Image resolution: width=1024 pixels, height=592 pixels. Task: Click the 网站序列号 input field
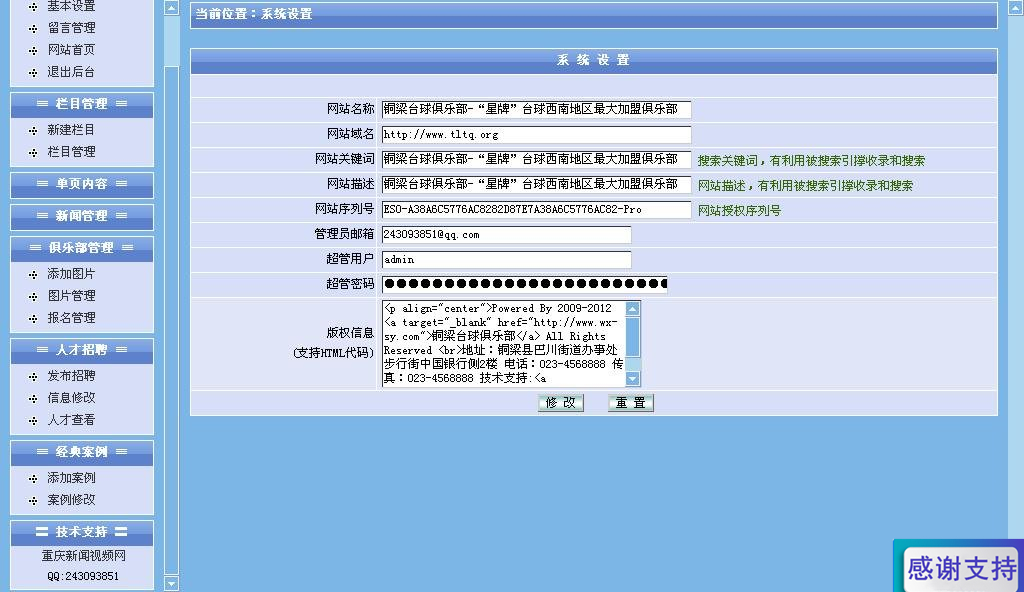[x=536, y=210]
